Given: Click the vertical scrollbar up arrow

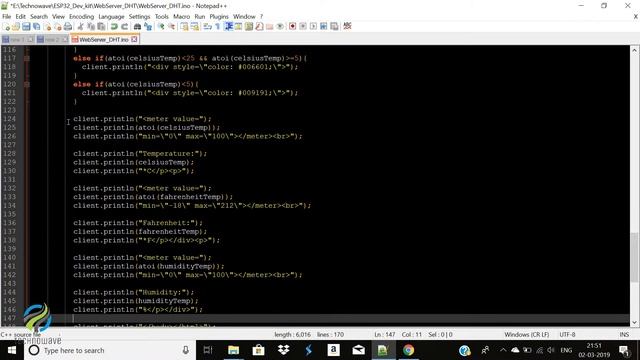Looking at the screenshot, I should (635, 50).
